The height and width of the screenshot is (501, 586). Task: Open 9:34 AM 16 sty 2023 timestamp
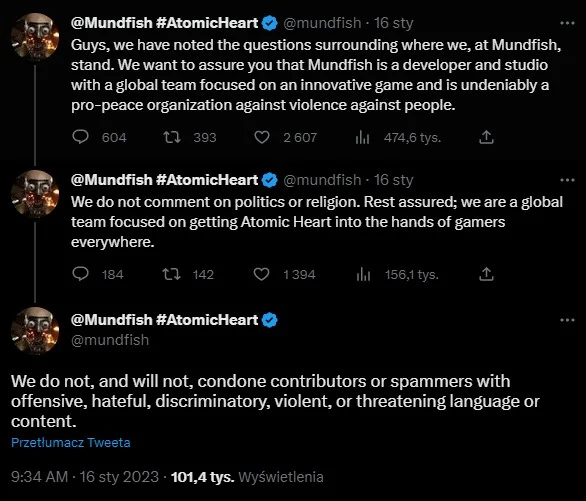click(85, 477)
